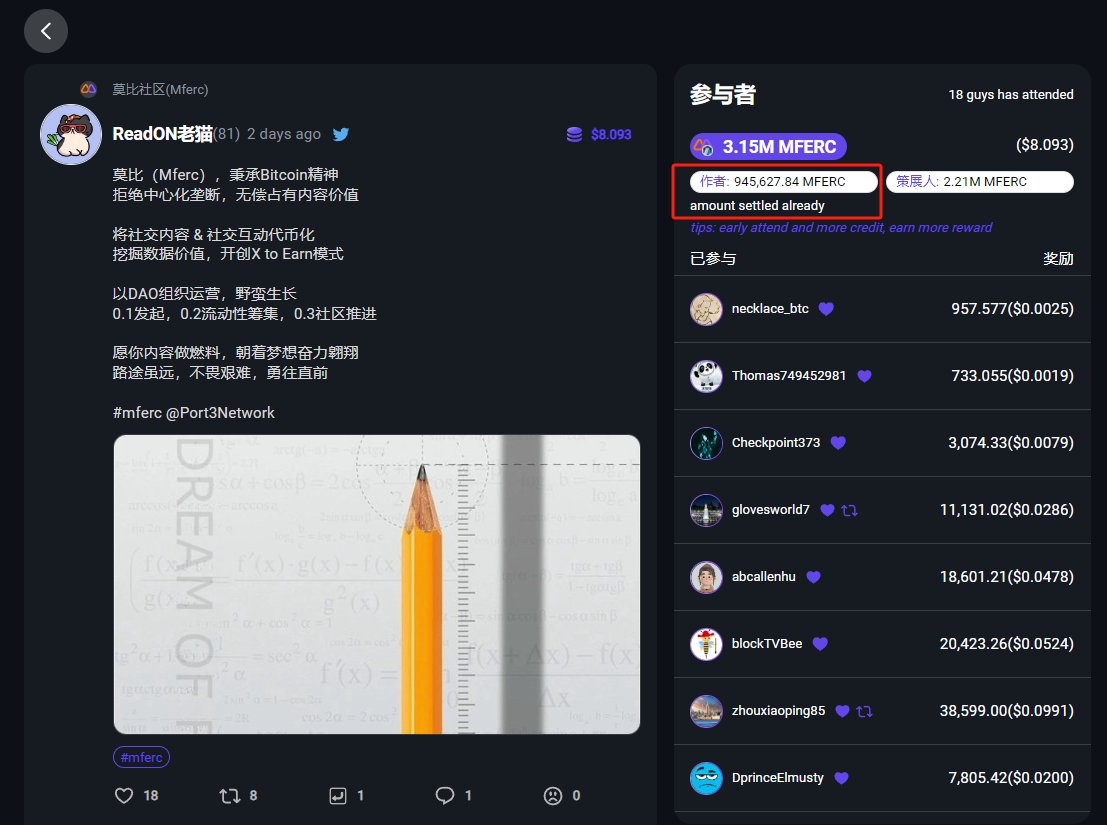Open the comment bubble icon

[445, 795]
